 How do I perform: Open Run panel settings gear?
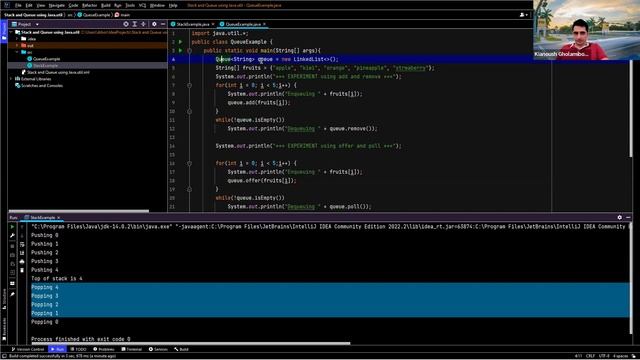point(620,218)
